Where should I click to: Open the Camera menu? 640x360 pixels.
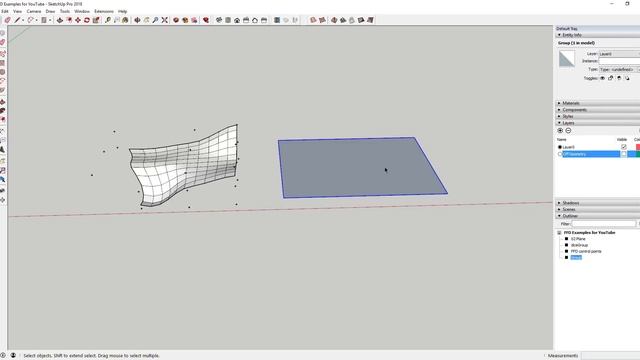point(34,11)
